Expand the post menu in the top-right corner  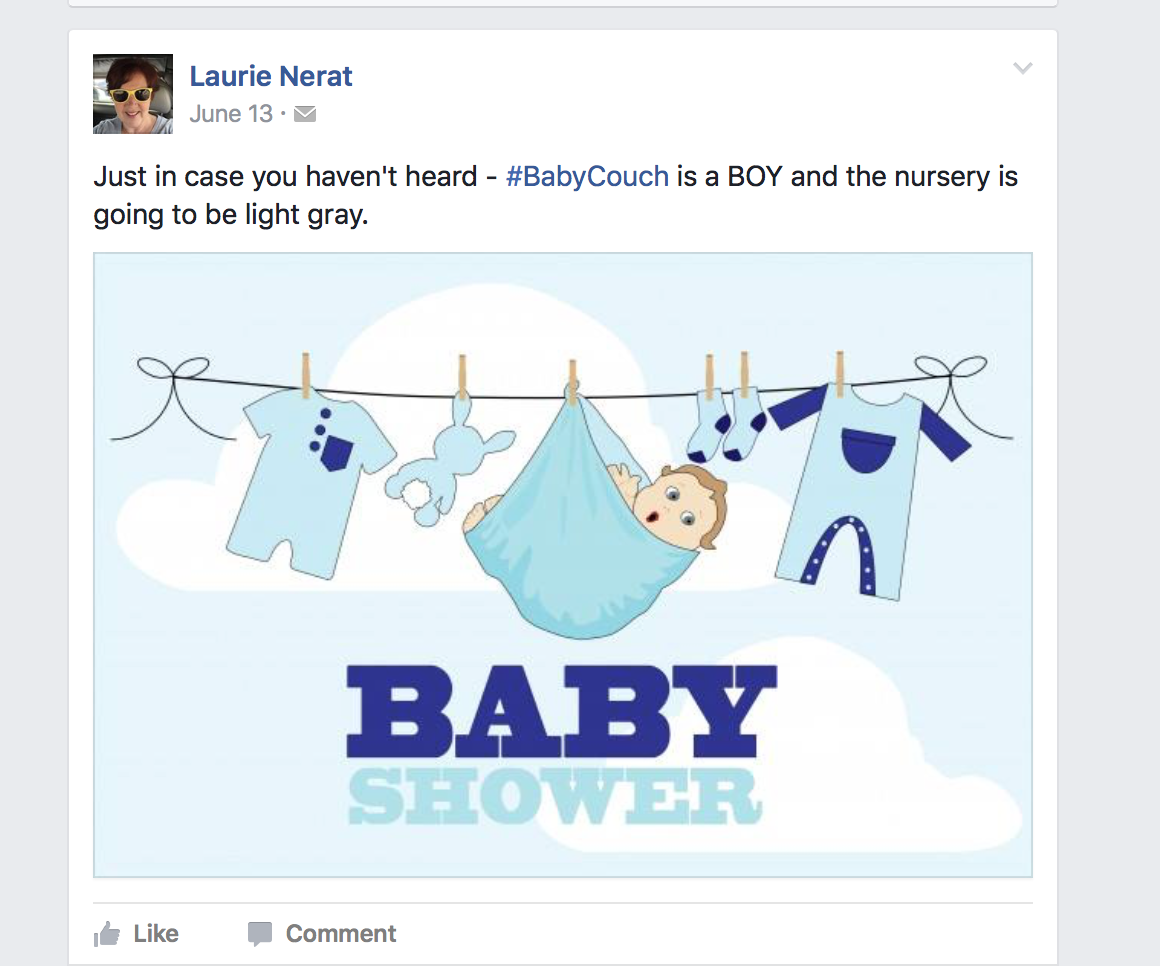tap(1023, 68)
